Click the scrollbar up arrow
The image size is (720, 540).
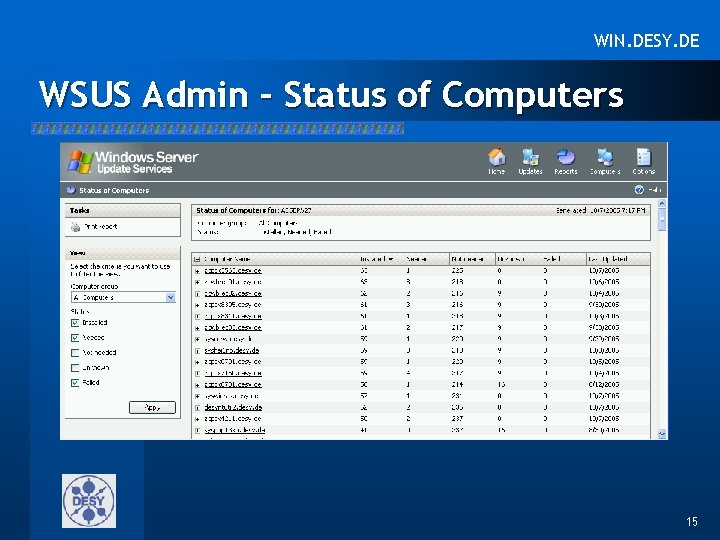662,203
